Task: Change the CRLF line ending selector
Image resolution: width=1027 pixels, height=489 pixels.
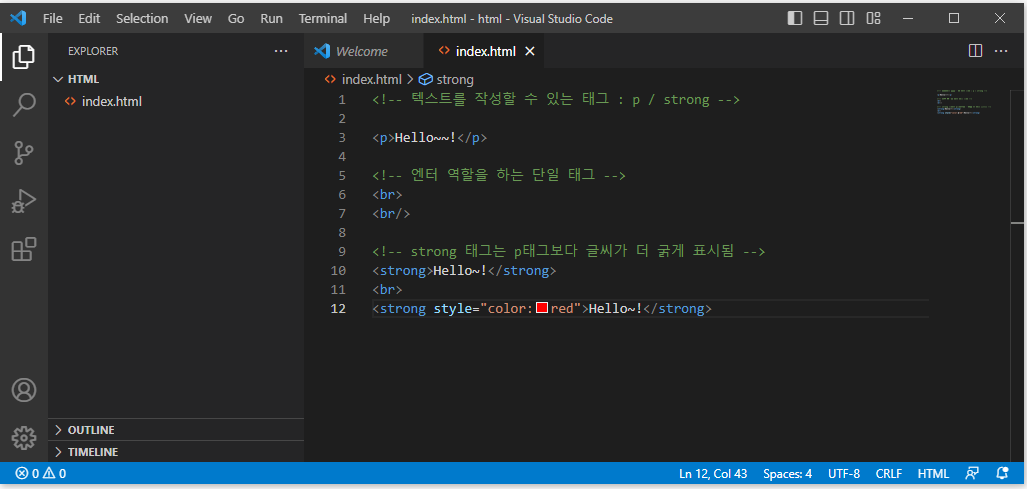Action: [x=888, y=473]
